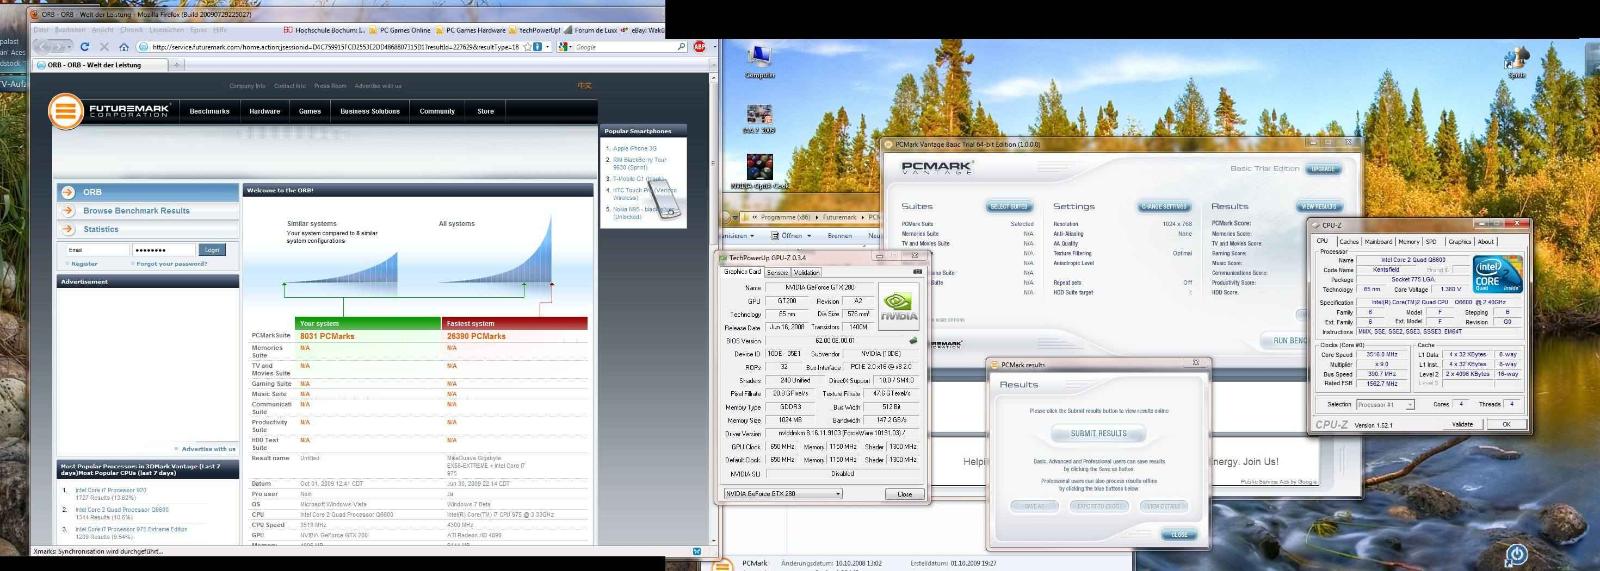This screenshot has width=1600, height=571.
Task: Click the Login button on ORB page
Action: 212,250
